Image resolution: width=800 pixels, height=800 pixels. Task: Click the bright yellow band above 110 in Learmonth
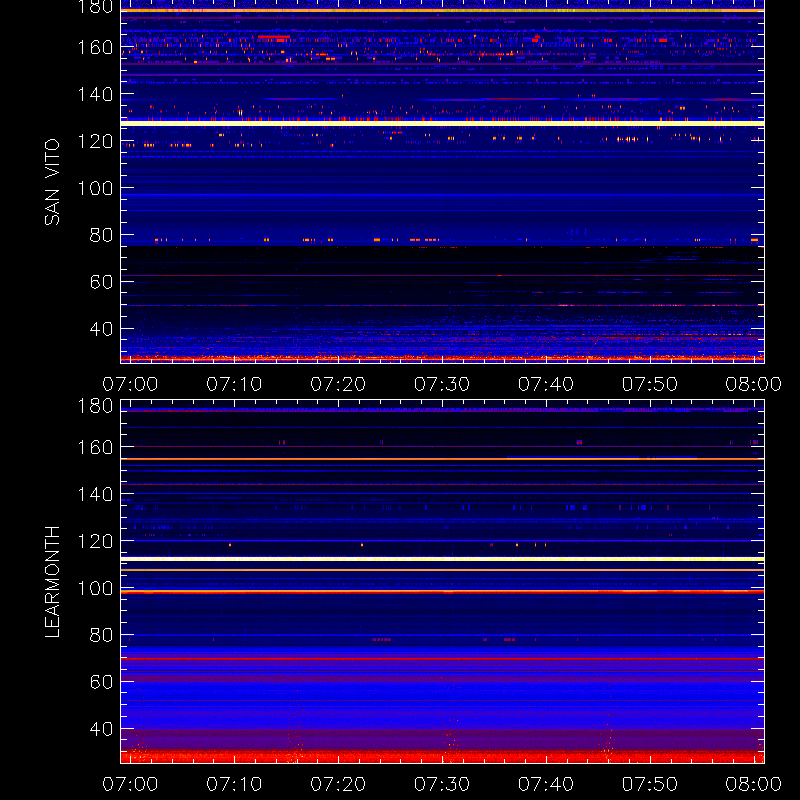click(x=442, y=559)
